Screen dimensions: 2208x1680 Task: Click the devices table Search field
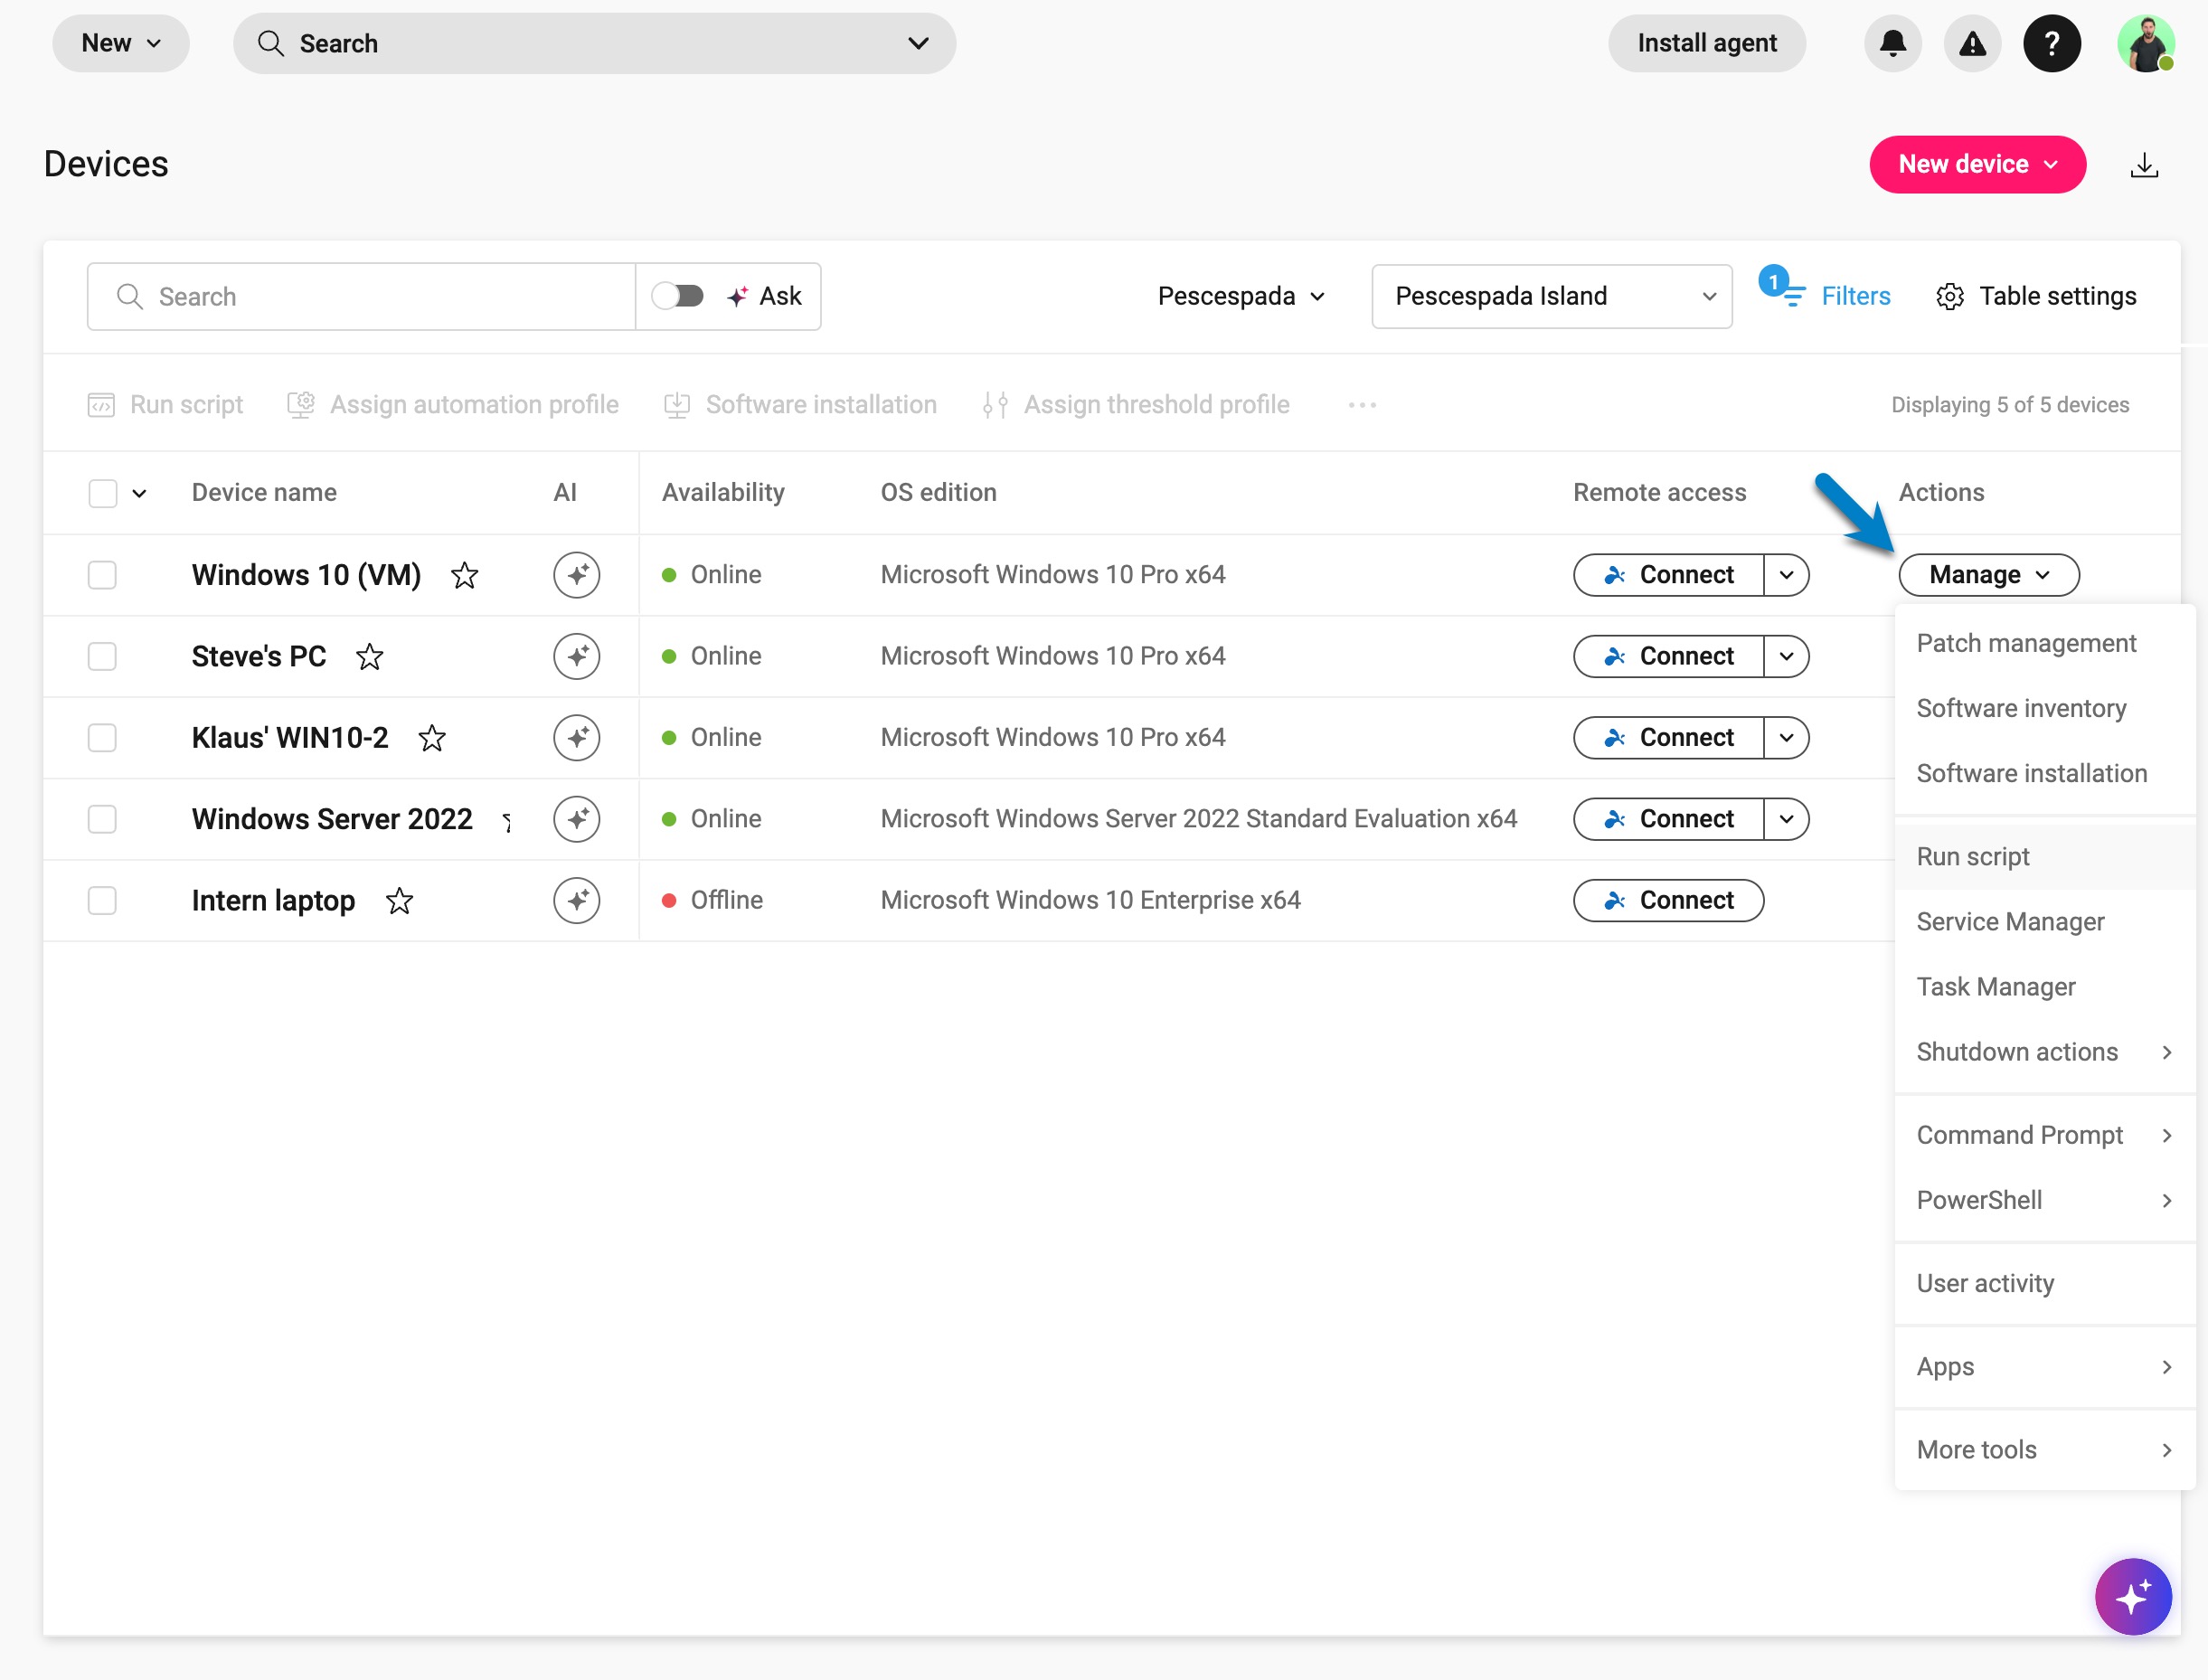(x=360, y=297)
